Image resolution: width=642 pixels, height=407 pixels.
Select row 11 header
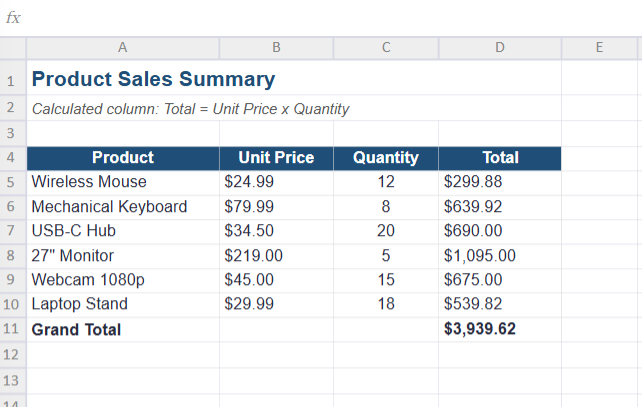(x=13, y=329)
